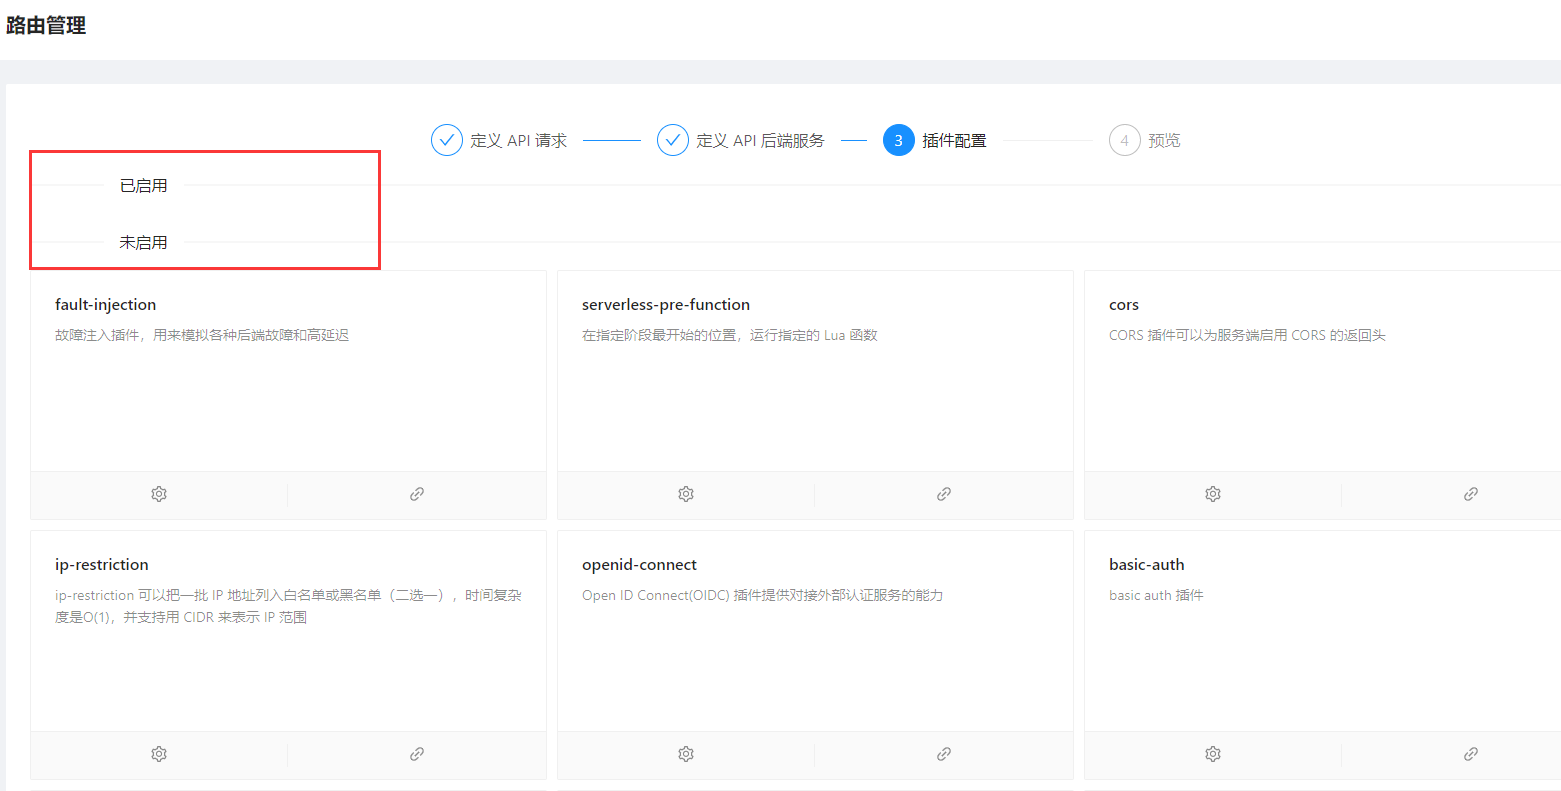Select the openid-connect plugin title

coord(640,565)
